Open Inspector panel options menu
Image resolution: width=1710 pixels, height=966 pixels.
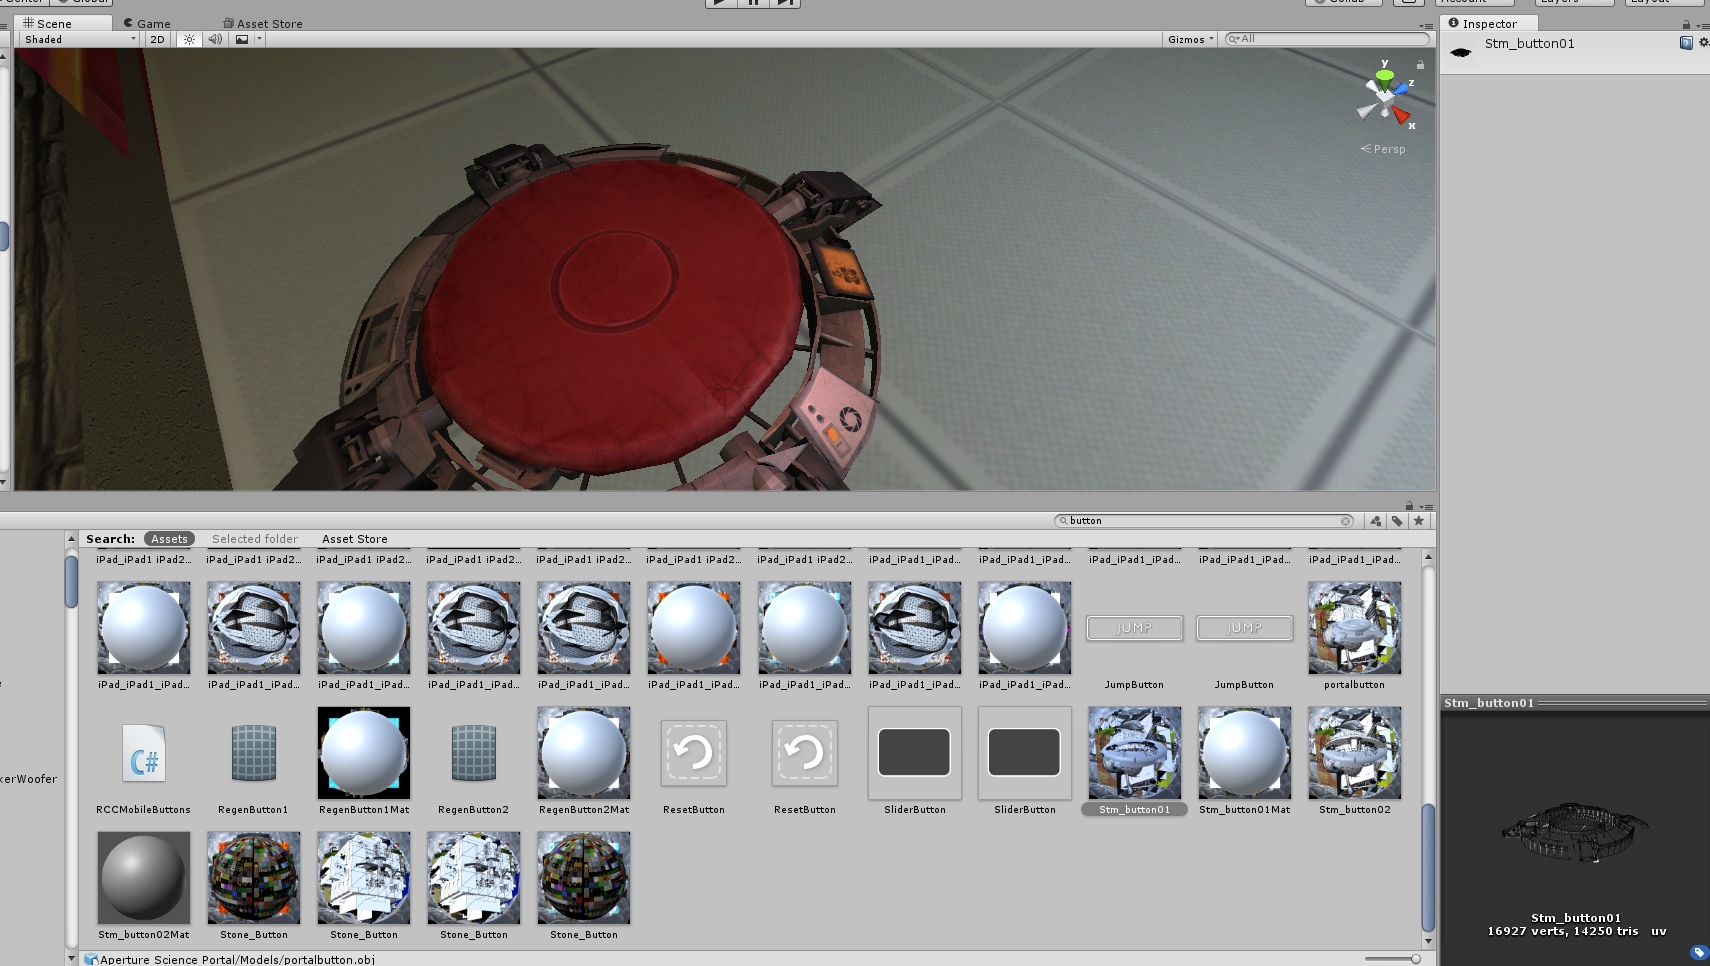point(1701,25)
